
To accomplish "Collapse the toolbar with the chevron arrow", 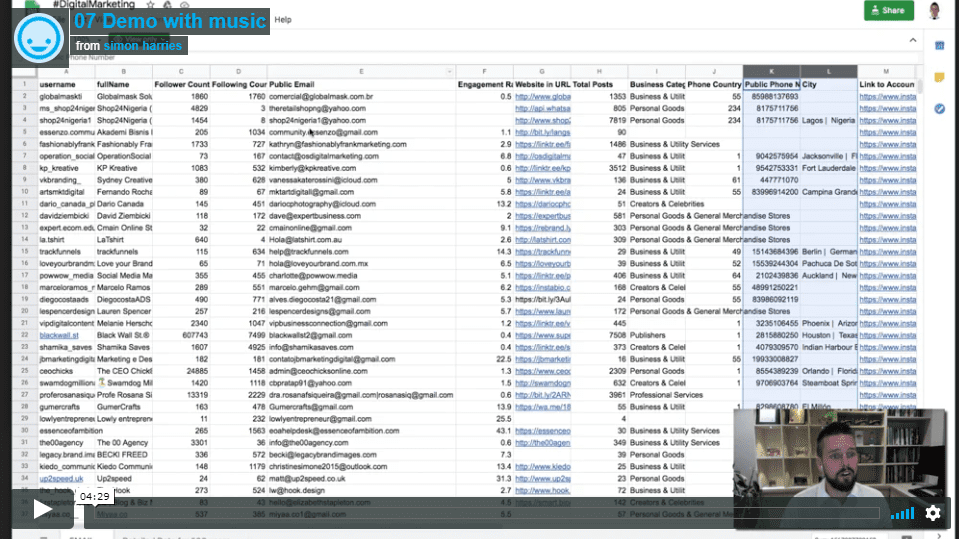I will point(913,40).
